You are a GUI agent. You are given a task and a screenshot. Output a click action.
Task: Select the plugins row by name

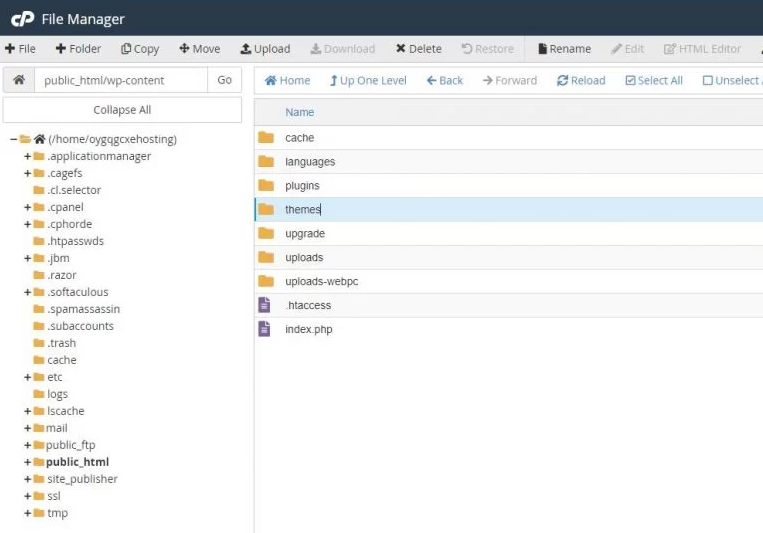302,185
